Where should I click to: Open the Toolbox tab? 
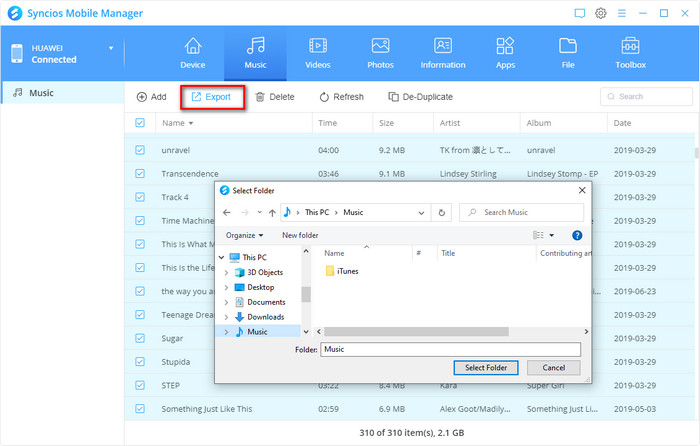click(x=630, y=53)
